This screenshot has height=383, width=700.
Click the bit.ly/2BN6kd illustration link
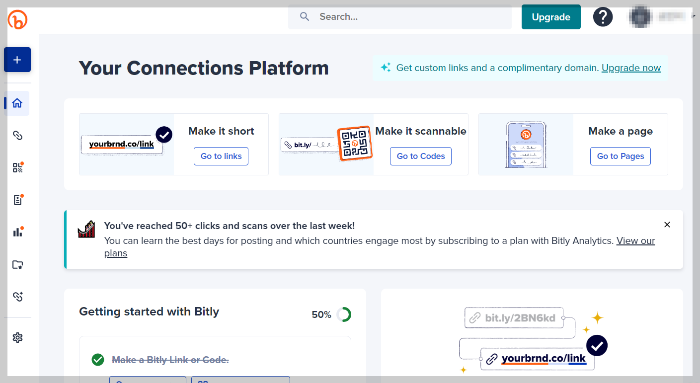514,318
